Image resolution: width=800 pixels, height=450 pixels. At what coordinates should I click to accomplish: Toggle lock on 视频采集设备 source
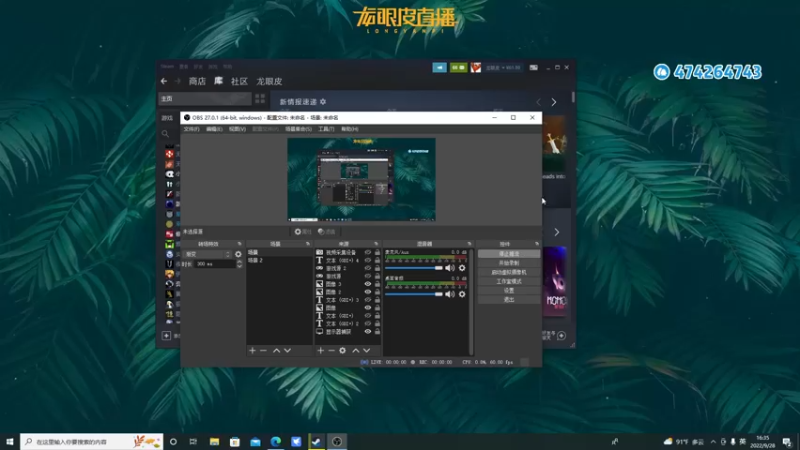click(378, 253)
